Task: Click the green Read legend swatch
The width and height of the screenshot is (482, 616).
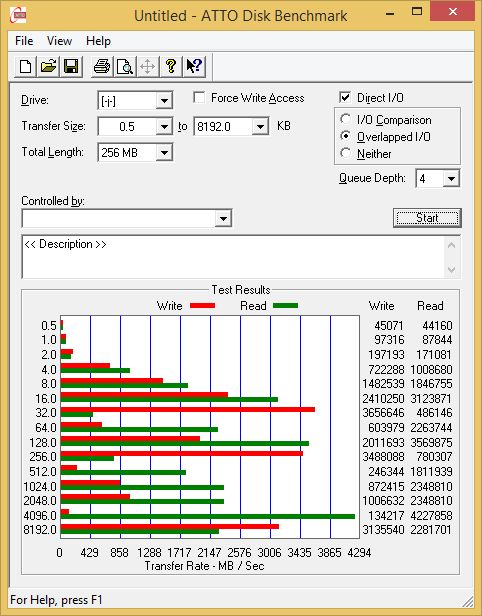Action: [285, 305]
